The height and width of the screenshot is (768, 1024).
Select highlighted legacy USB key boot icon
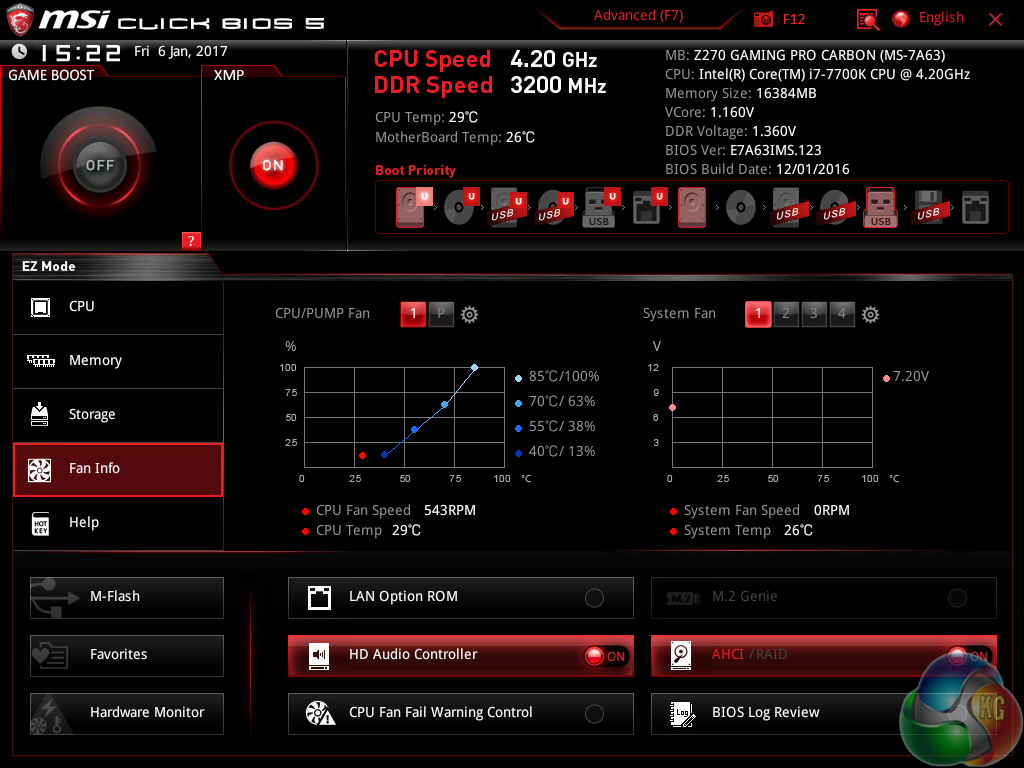[x=880, y=208]
